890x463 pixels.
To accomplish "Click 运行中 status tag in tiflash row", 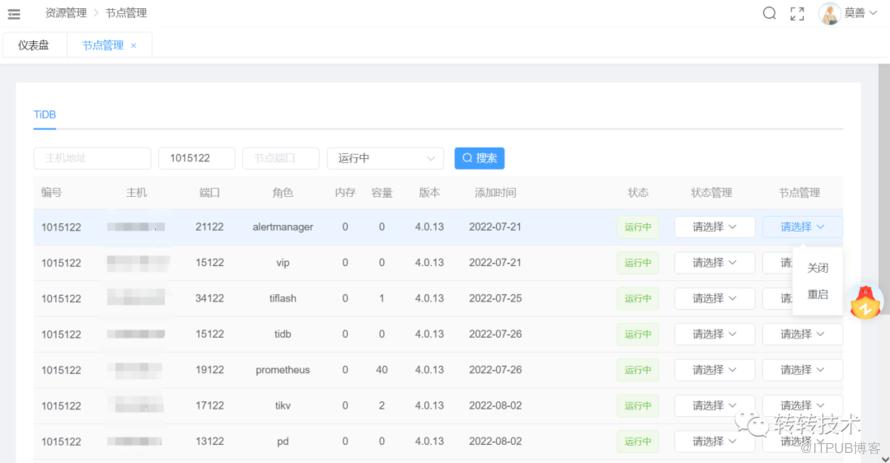I will pos(638,298).
